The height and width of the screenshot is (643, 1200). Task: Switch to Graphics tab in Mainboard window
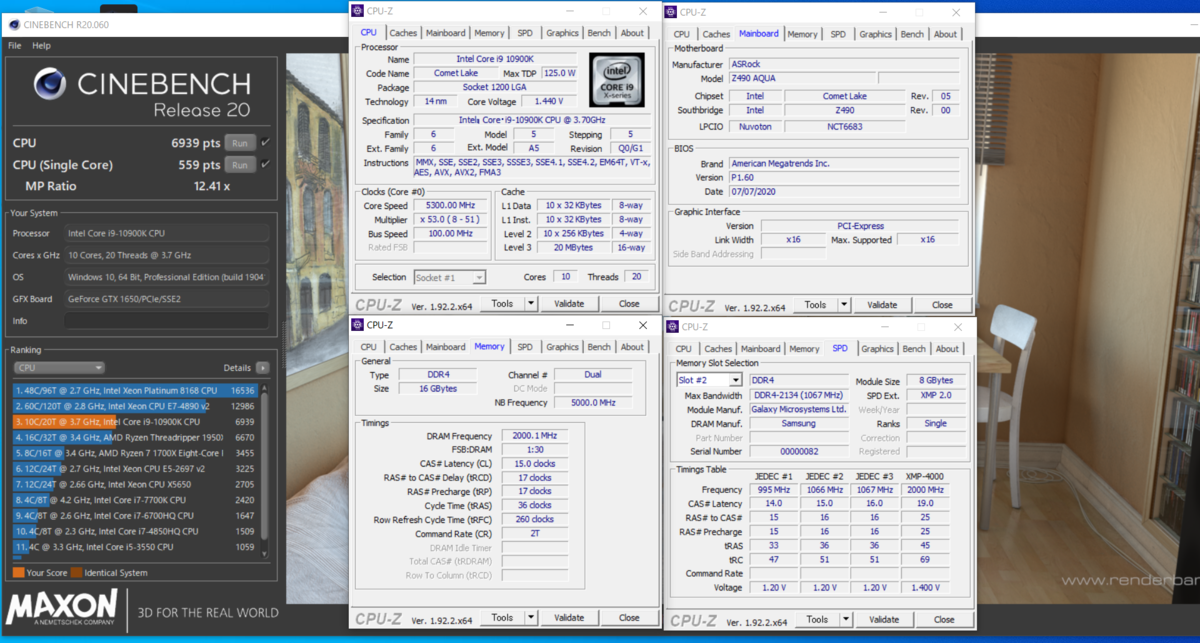point(875,34)
